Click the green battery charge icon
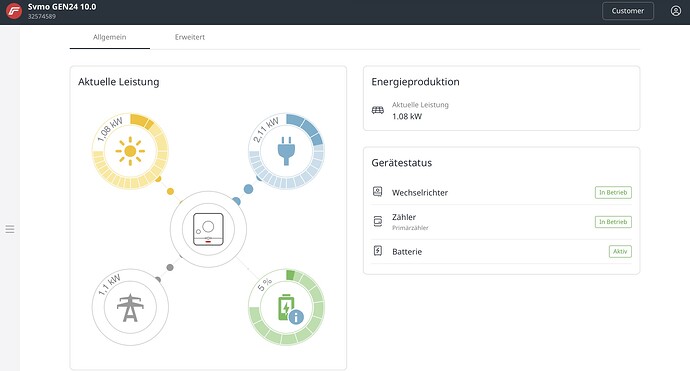 [x=285, y=307]
